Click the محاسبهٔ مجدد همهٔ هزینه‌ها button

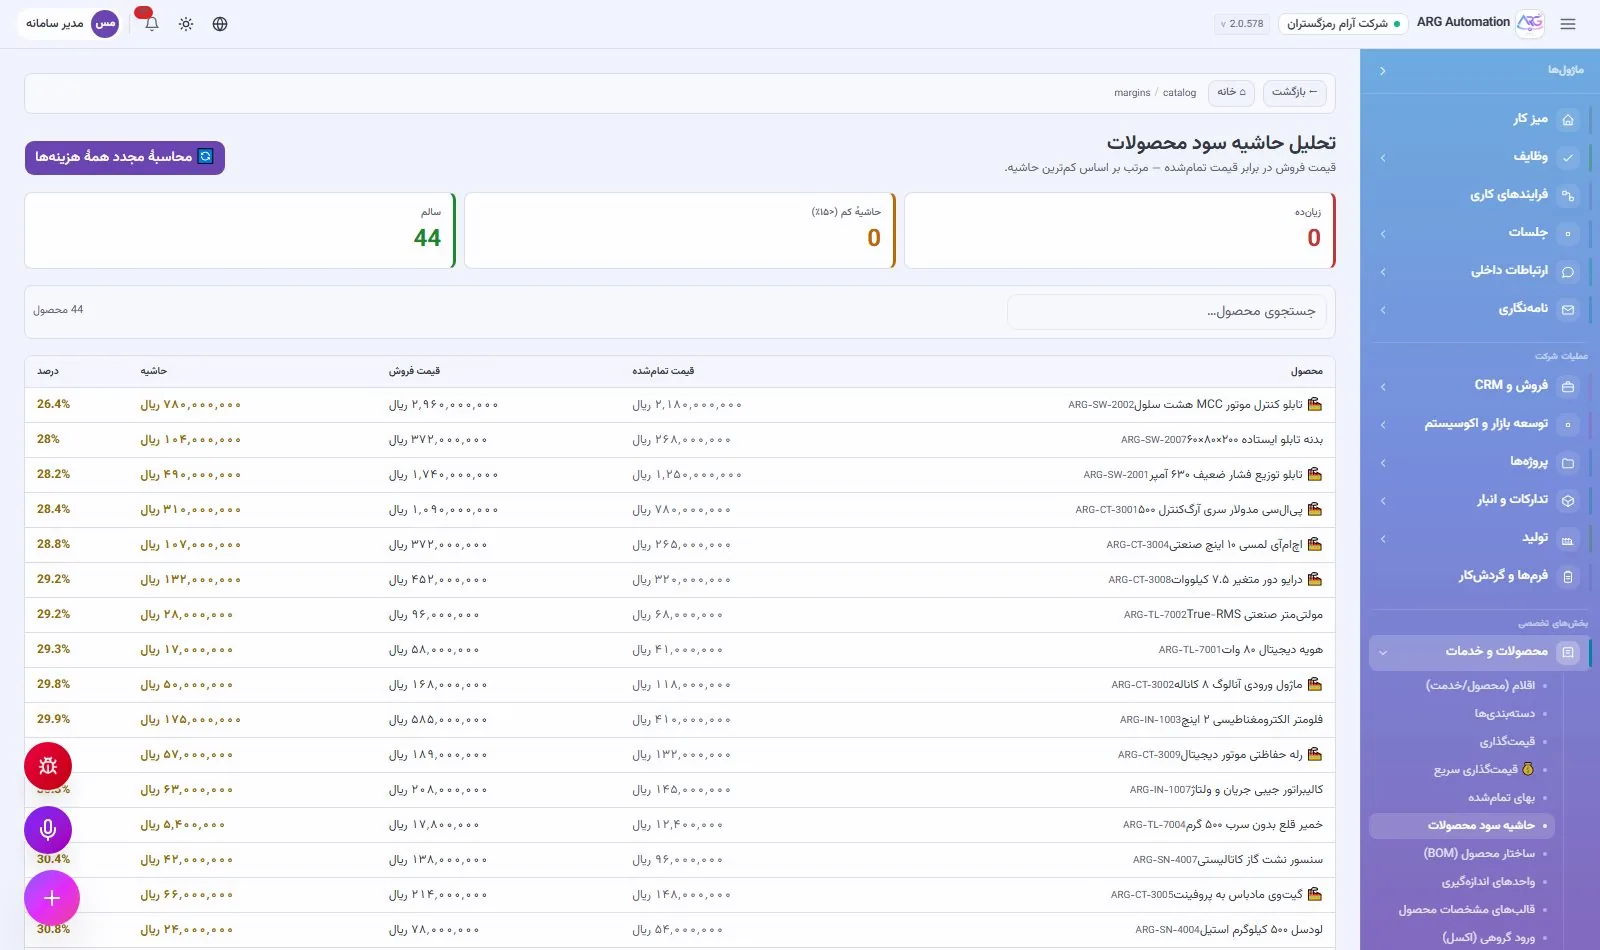[125, 157]
